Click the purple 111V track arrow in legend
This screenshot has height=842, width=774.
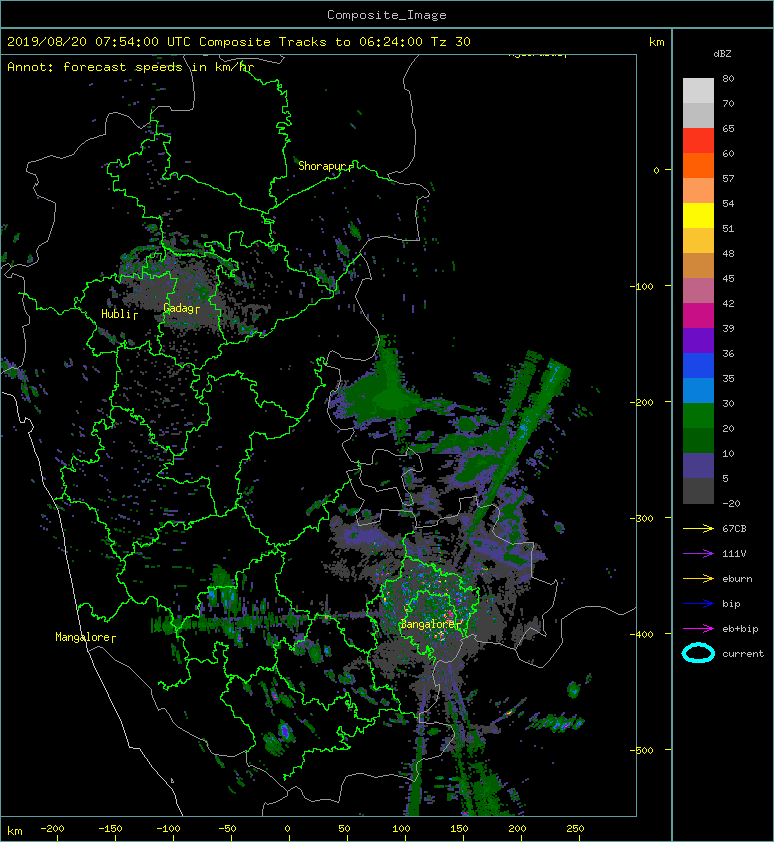click(x=698, y=554)
